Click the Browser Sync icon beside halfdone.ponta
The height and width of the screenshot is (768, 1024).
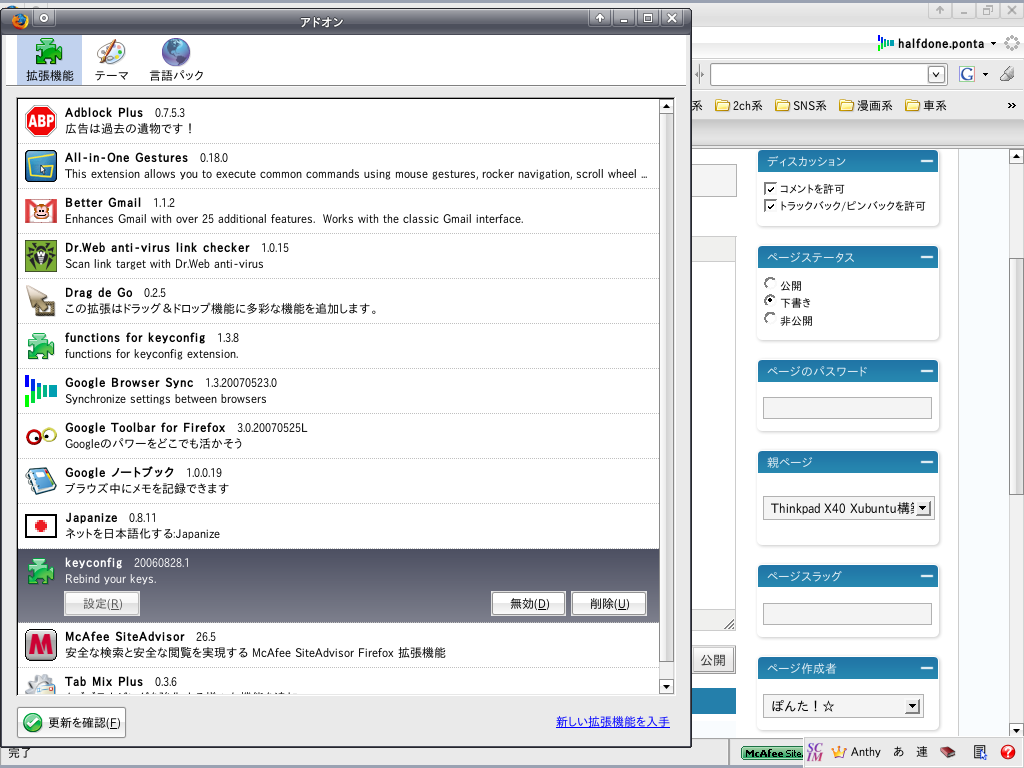pos(886,43)
